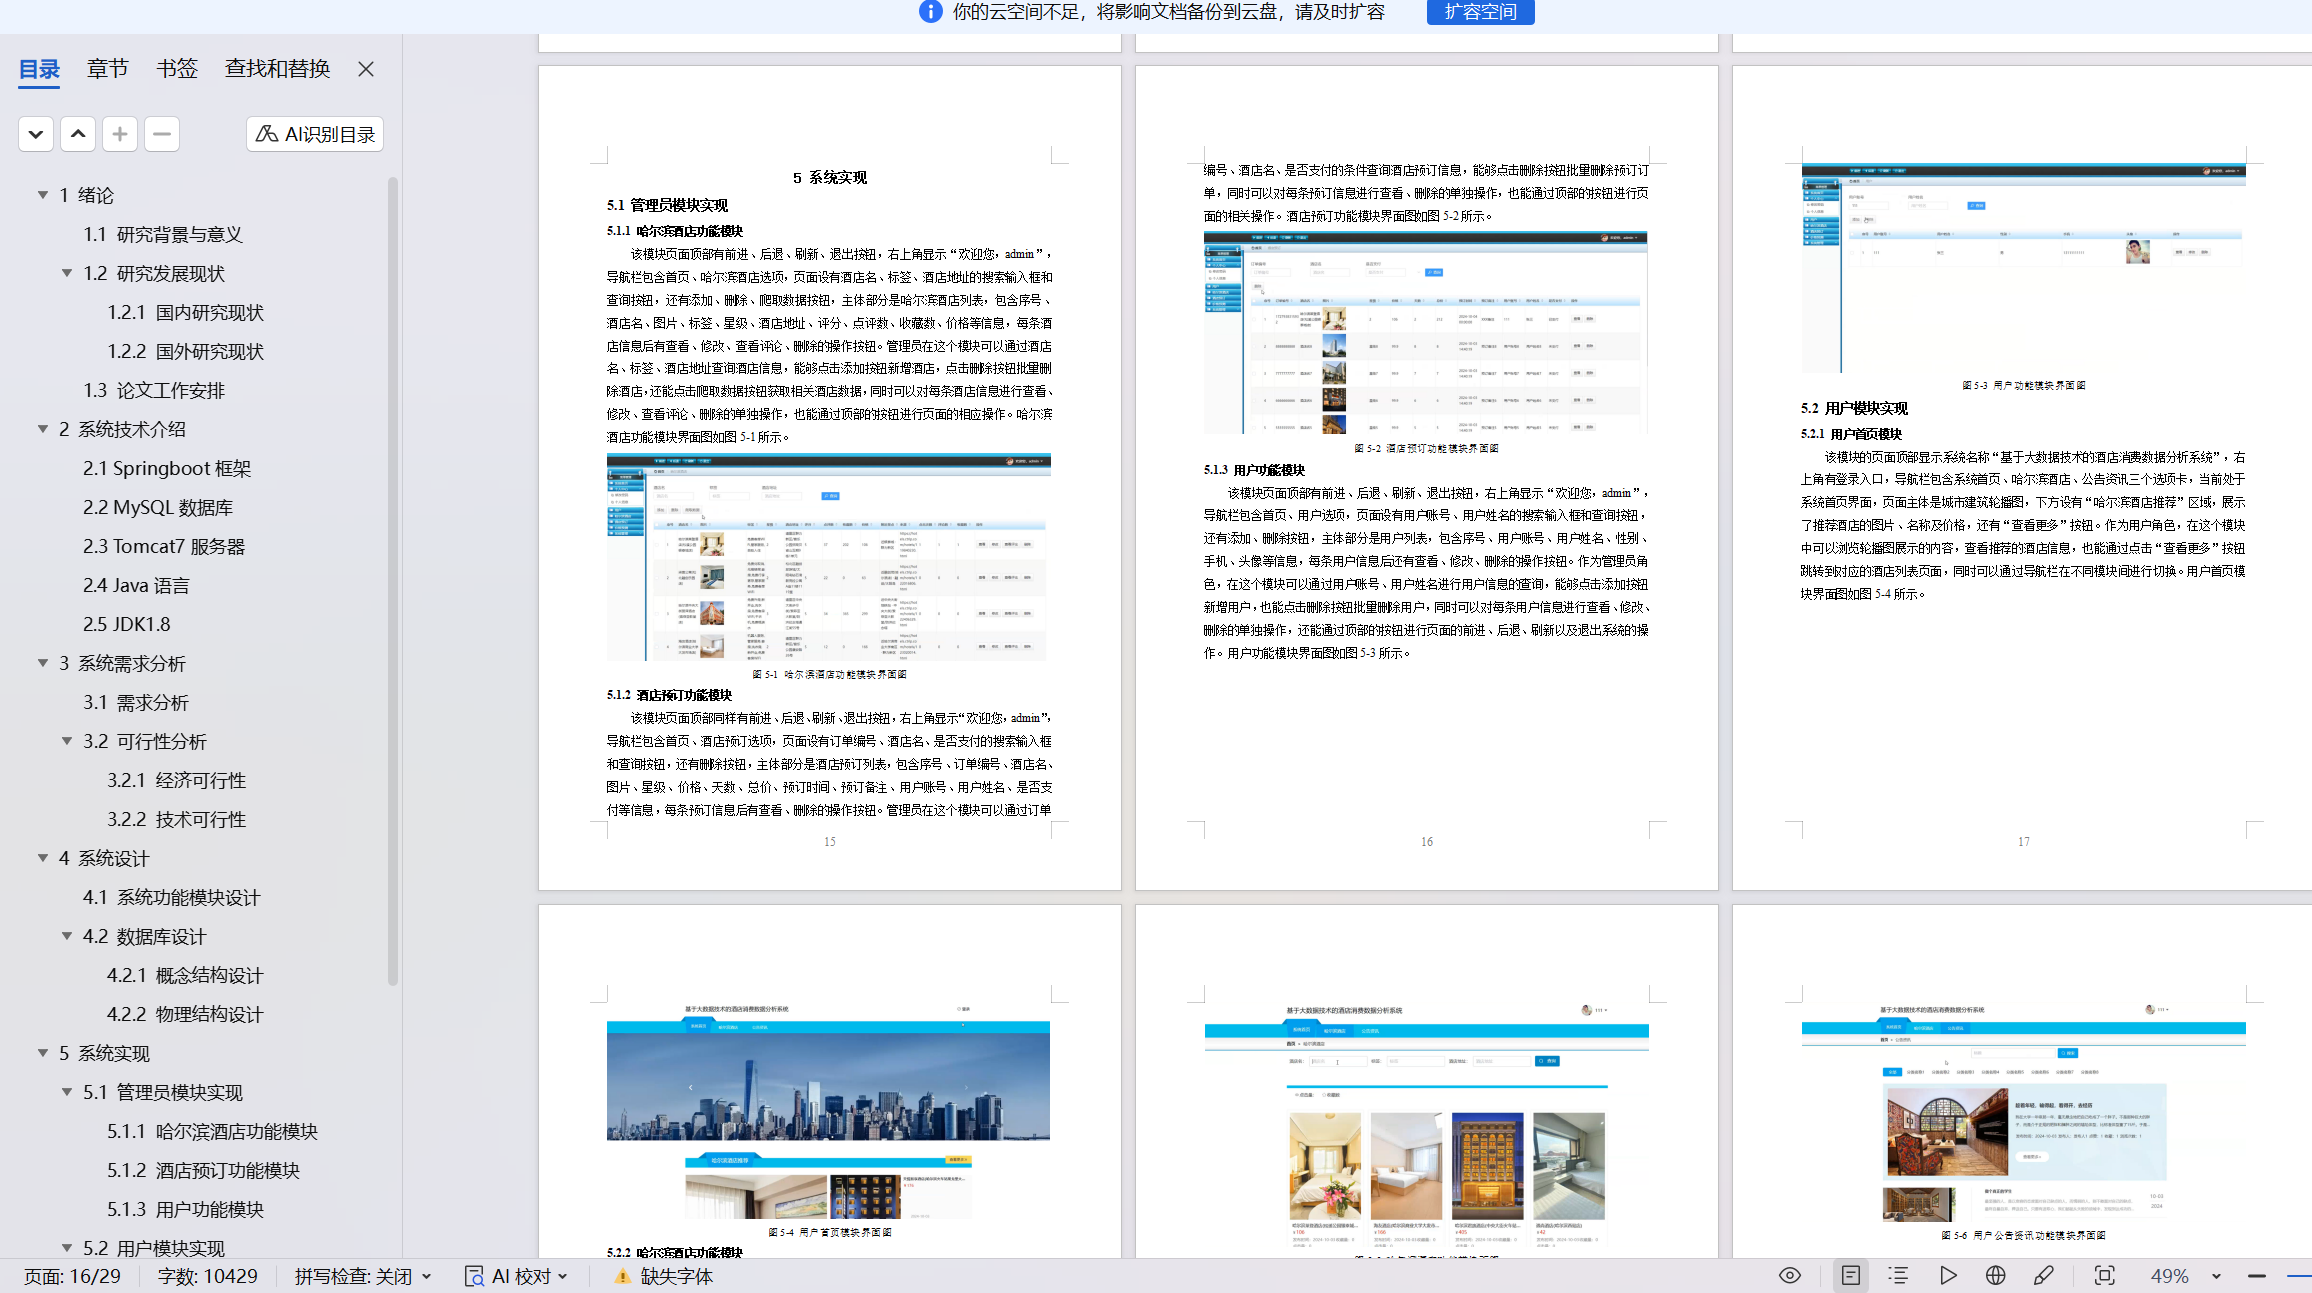
Task: Jump to 2.2 MySQL 数据库 heading
Action: click(158, 507)
